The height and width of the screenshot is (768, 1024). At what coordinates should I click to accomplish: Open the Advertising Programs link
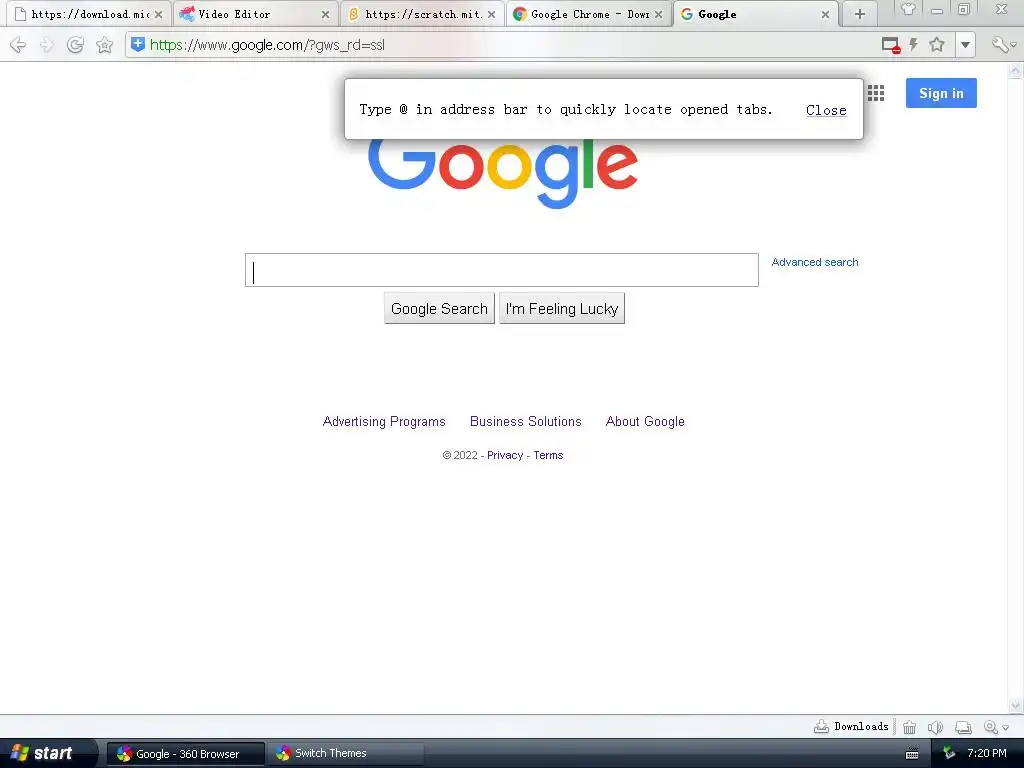[384, 421]
